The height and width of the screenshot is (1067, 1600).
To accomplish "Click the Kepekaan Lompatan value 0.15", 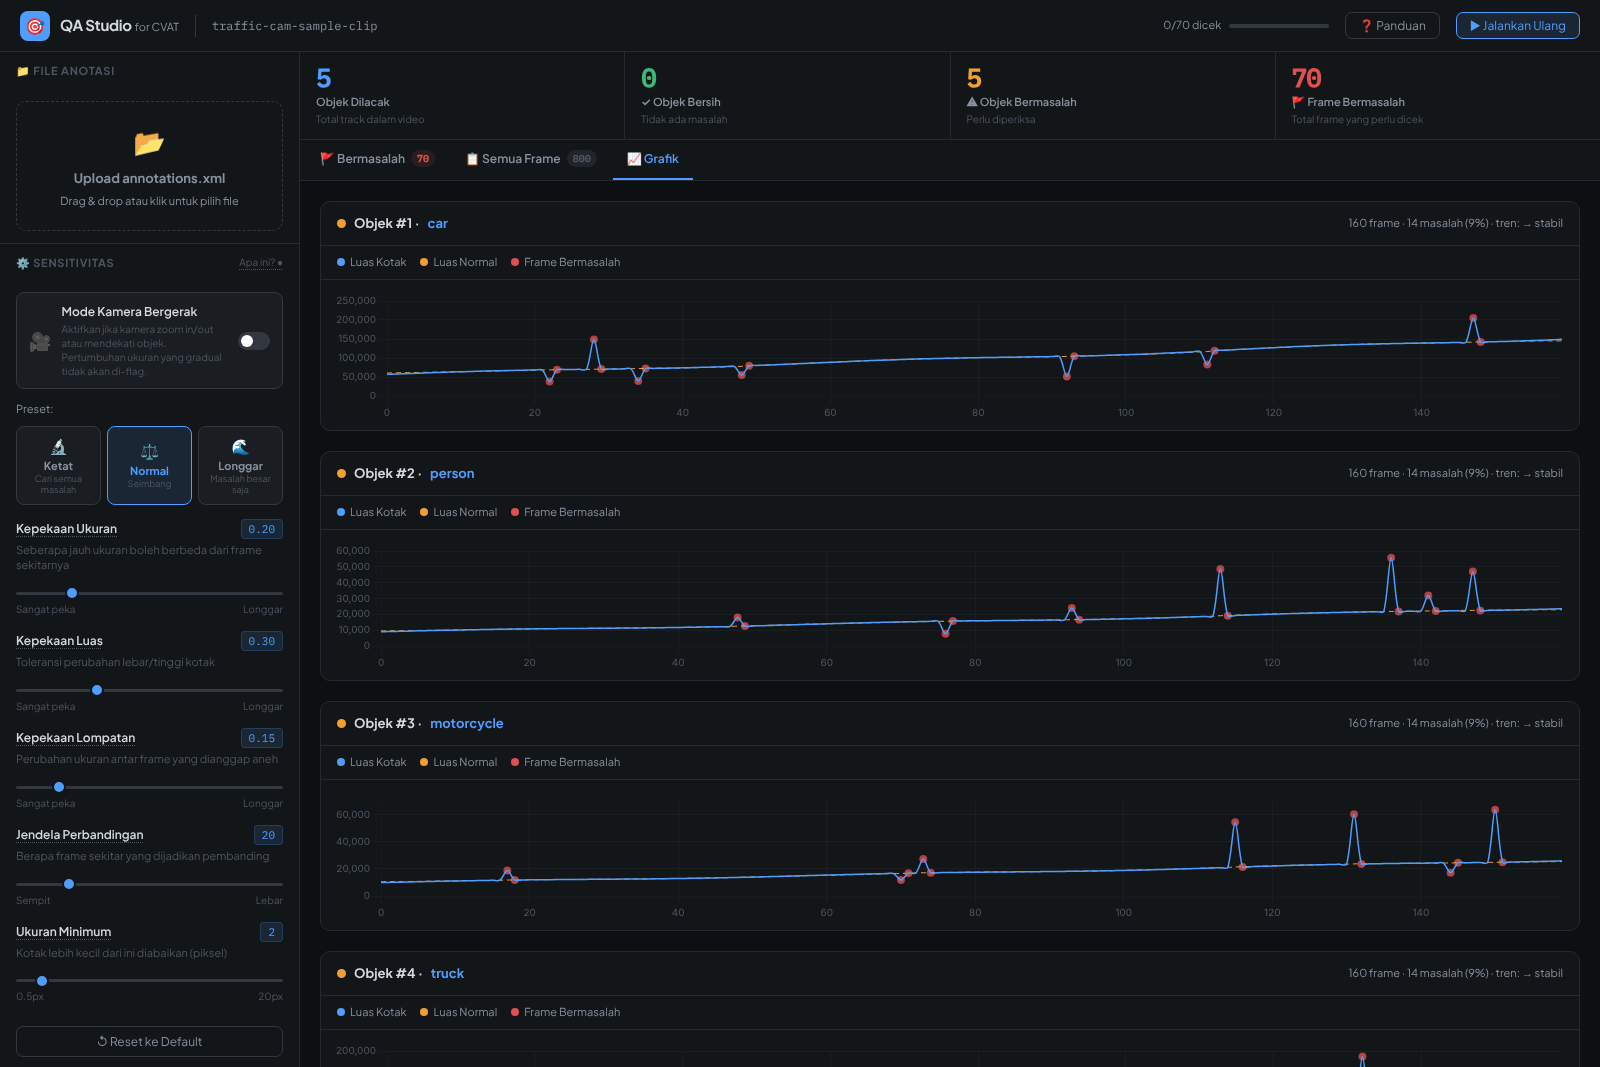I will 262,738.
